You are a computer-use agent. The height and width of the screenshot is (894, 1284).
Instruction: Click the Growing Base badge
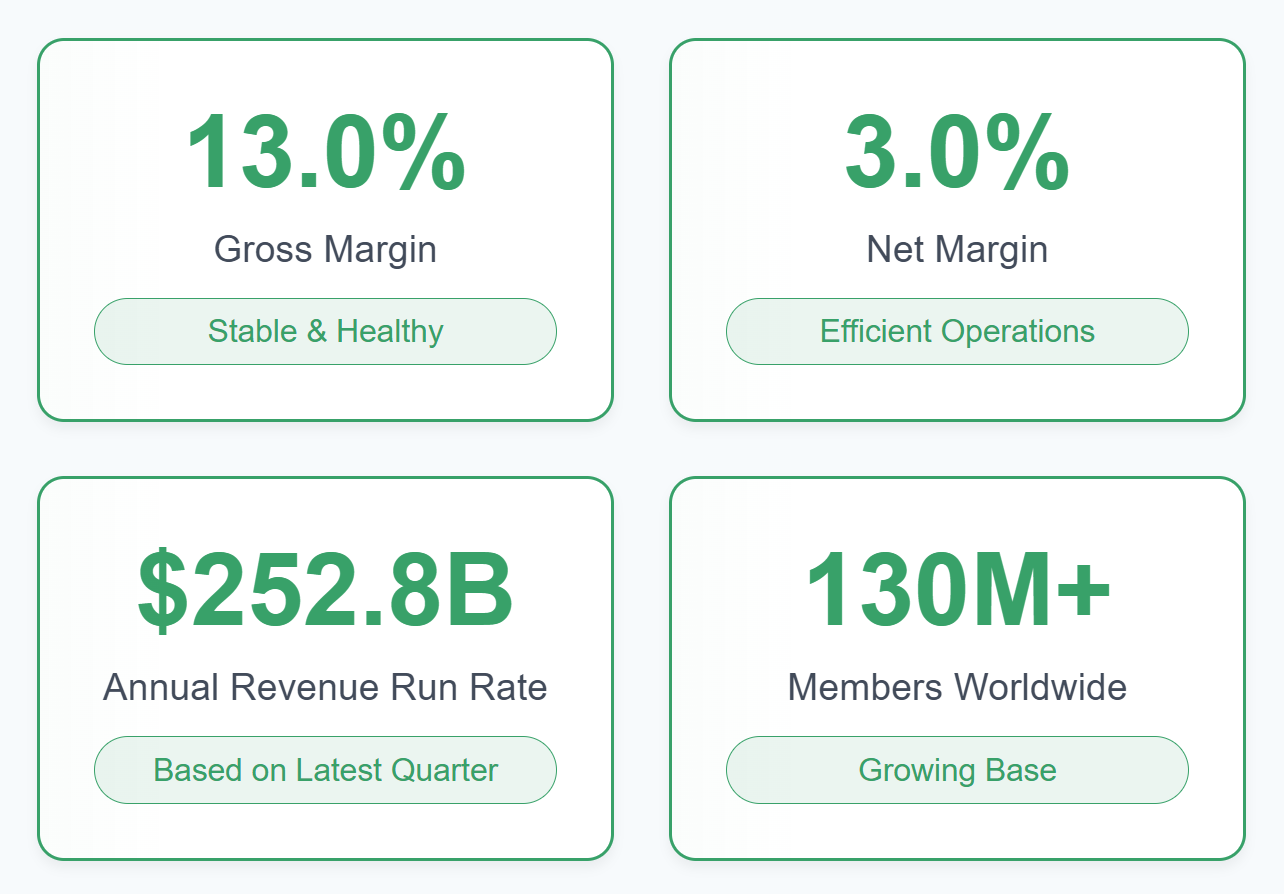click(957, 770)
